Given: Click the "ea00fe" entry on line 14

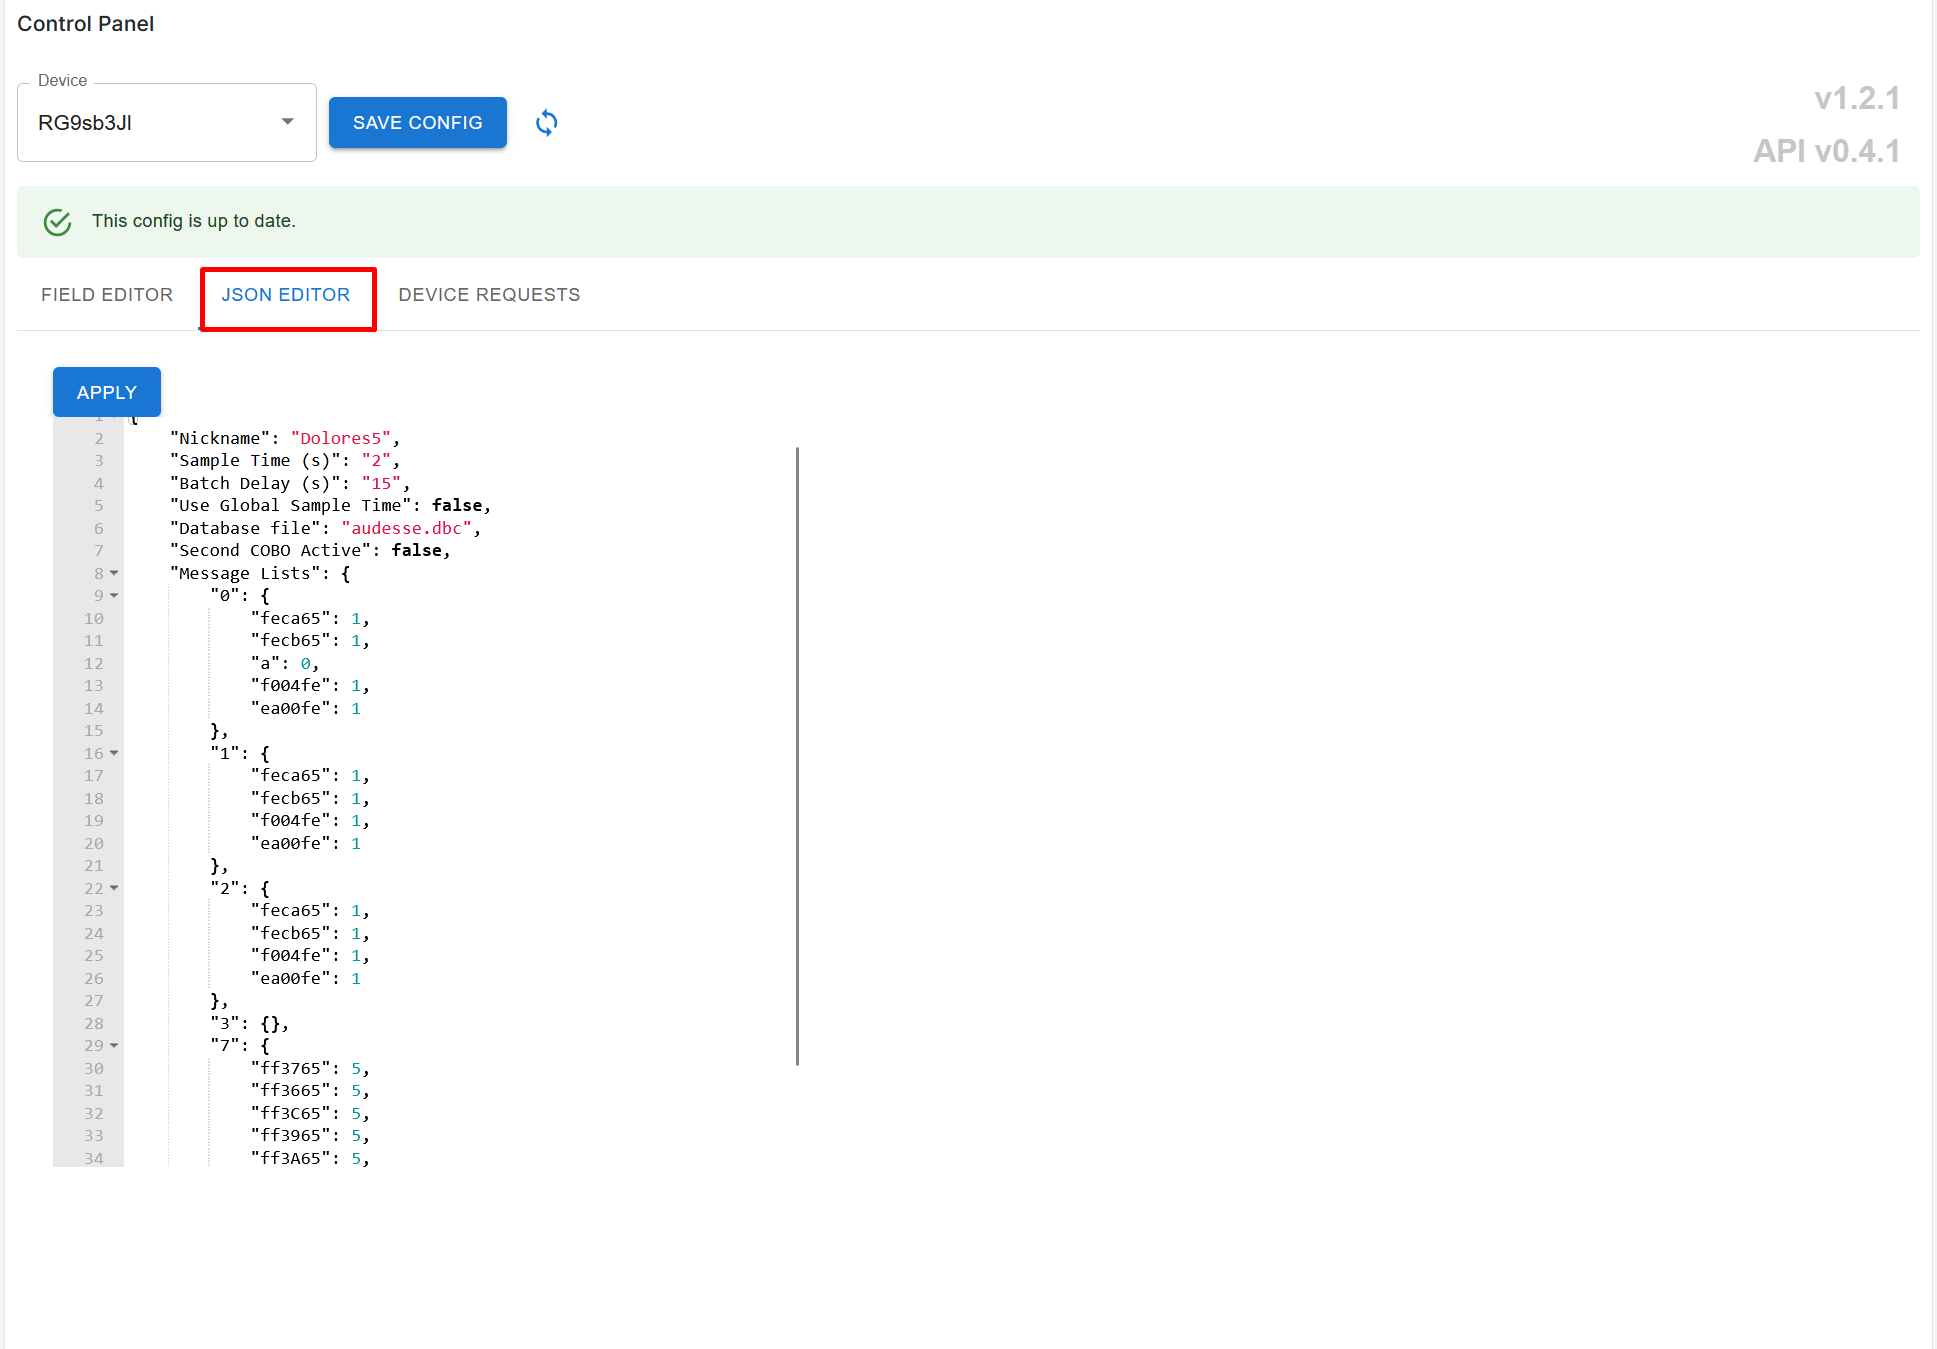Looking at the screenshot, I should pos(306,709).
